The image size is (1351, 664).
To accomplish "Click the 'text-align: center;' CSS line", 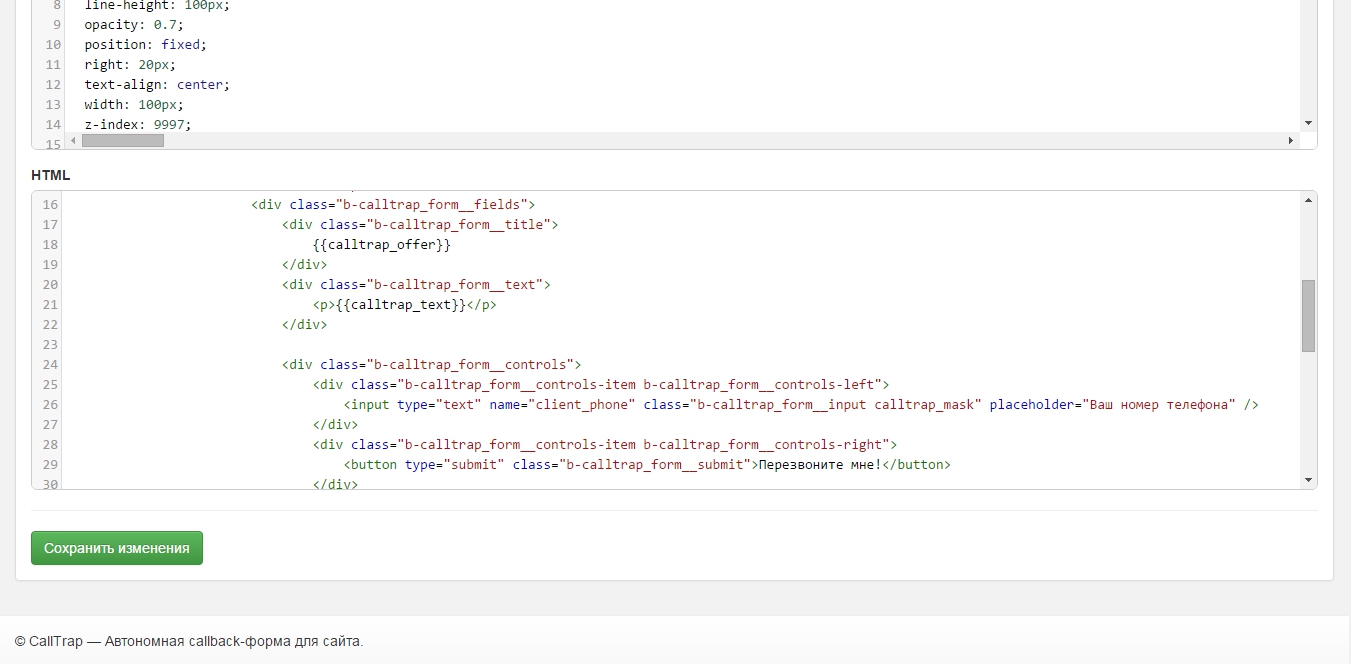I will (156, 84).
